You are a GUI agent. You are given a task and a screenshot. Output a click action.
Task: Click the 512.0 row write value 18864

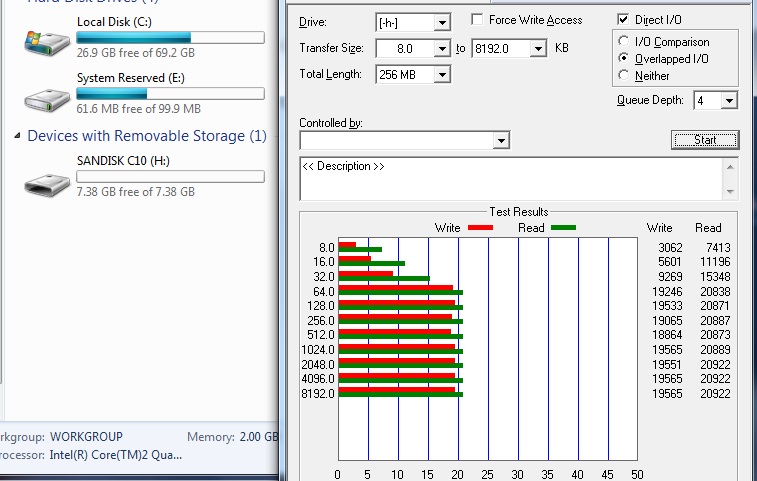tap(667, 335)
